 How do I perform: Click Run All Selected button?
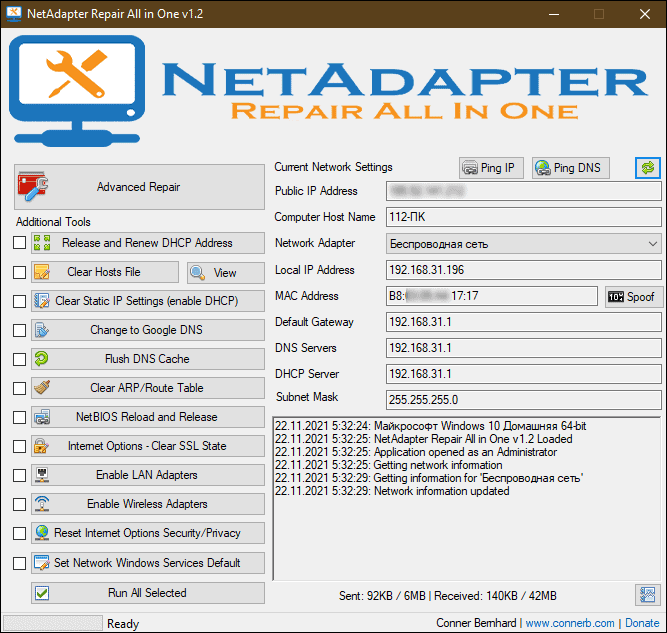pos(148,593)
